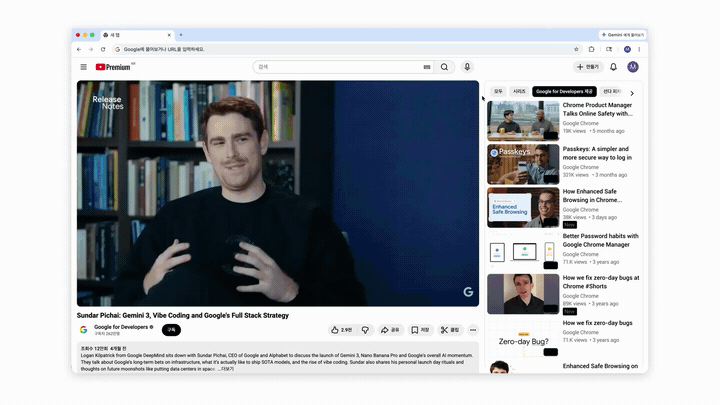Open the Google for Developers channel name

coord(121,327)
